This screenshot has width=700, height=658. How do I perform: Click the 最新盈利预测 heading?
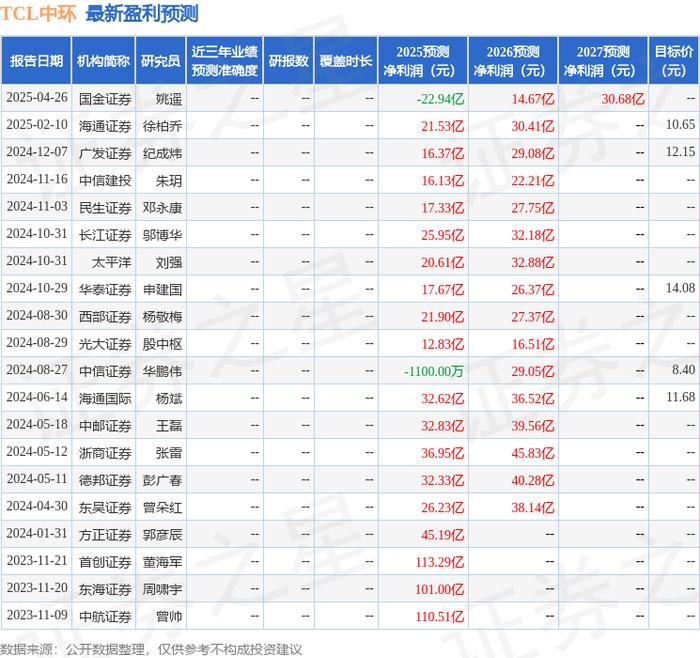coord(142,14)
